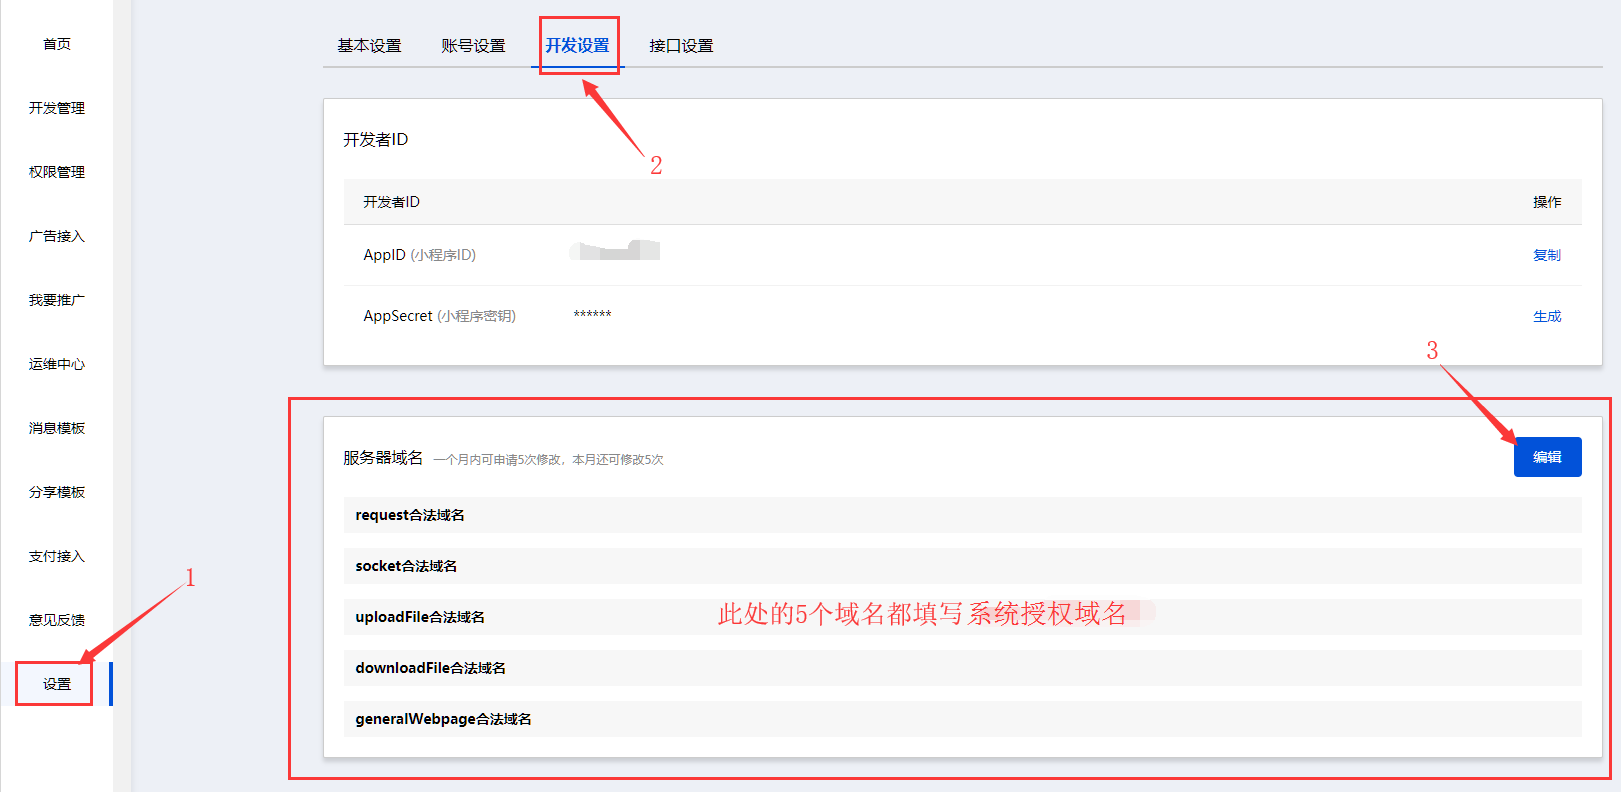Open 权限管理 in the sidebar
1621x792 pixels.
click(57, 172)
